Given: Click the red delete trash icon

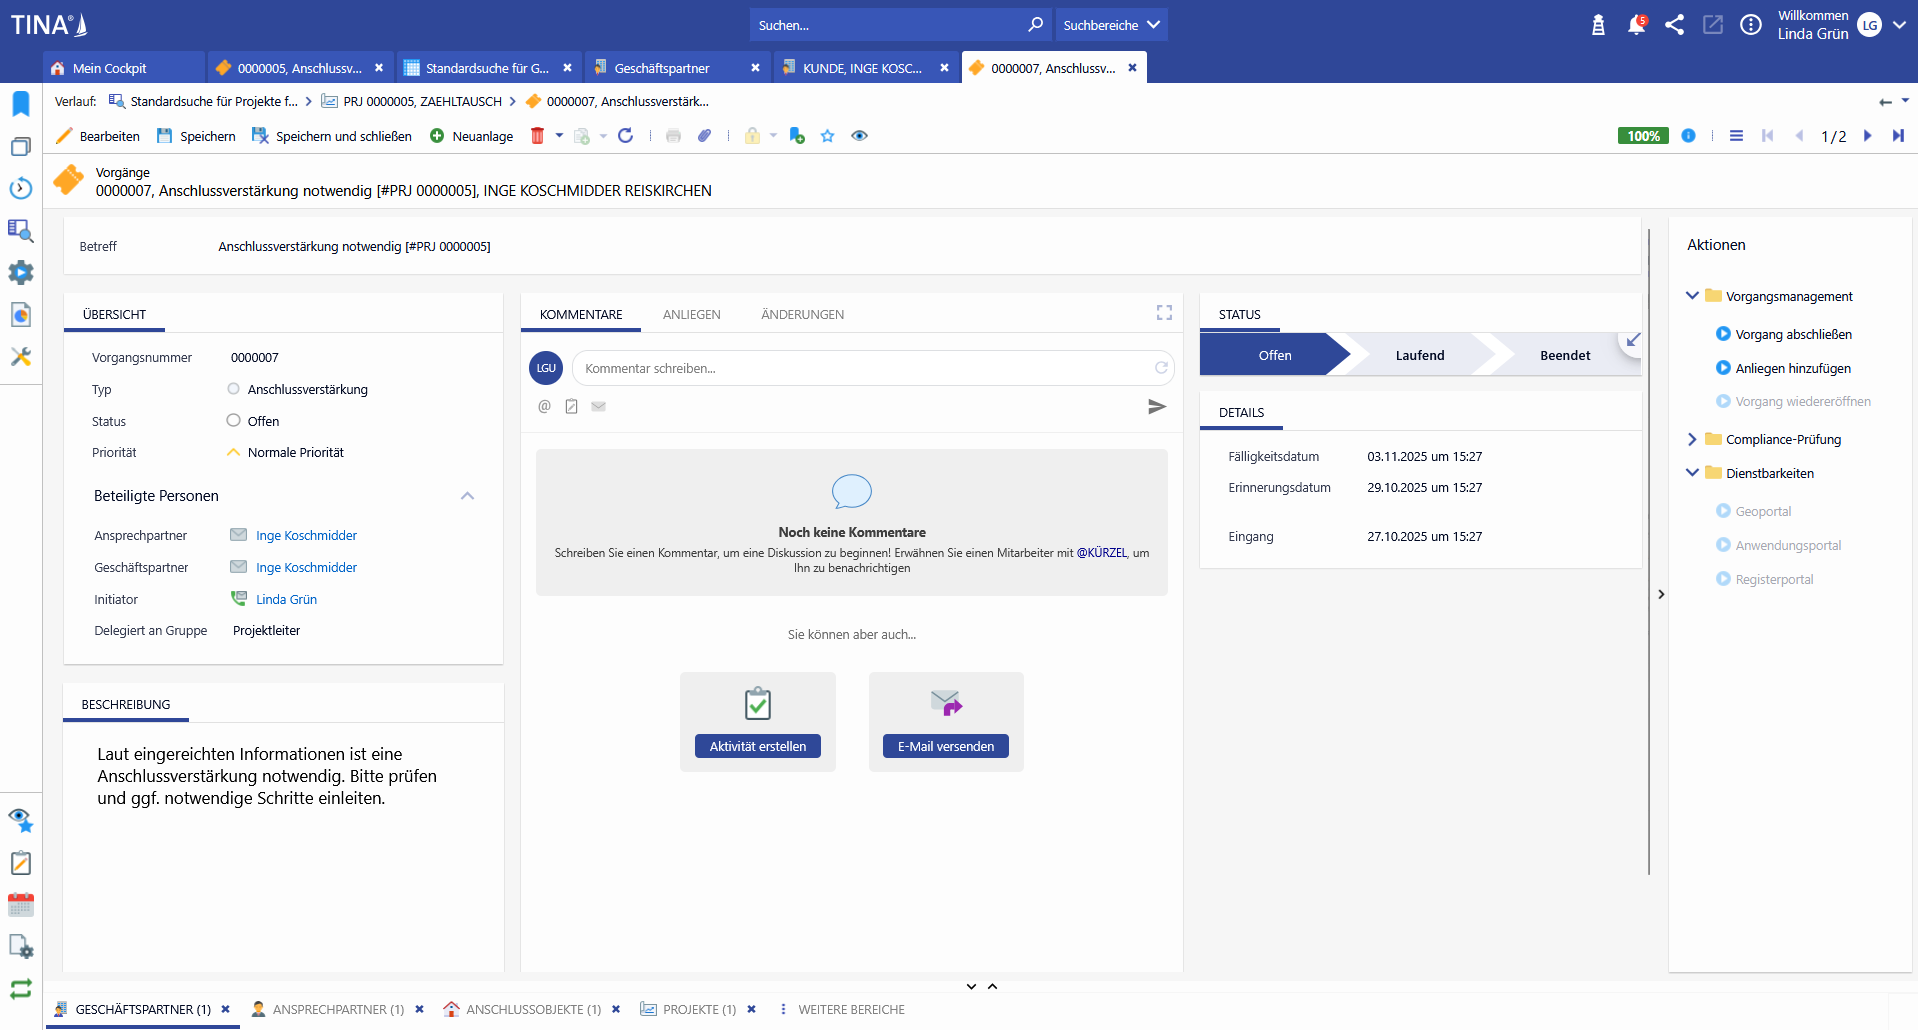Looking at the screenshot, I should (537, 136).
